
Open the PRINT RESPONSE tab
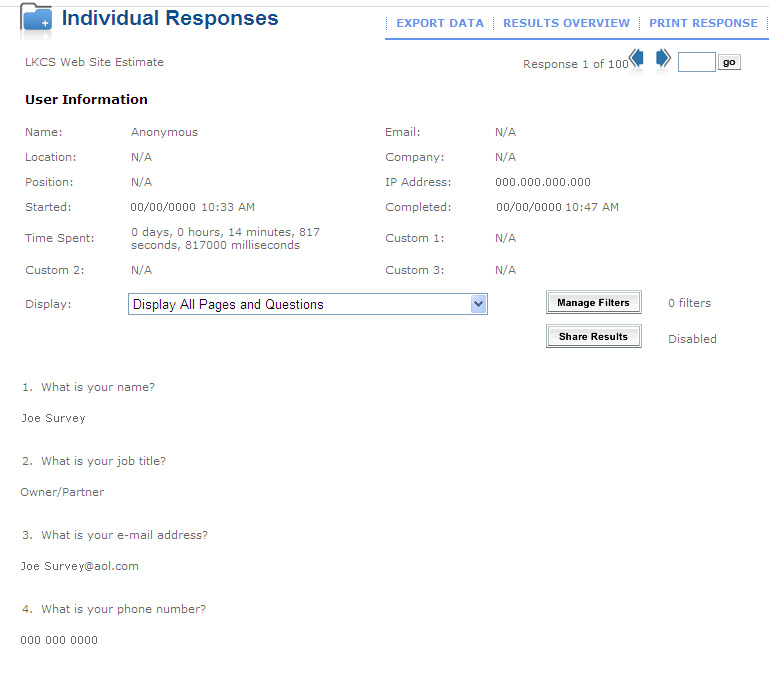tap(703, 23)
